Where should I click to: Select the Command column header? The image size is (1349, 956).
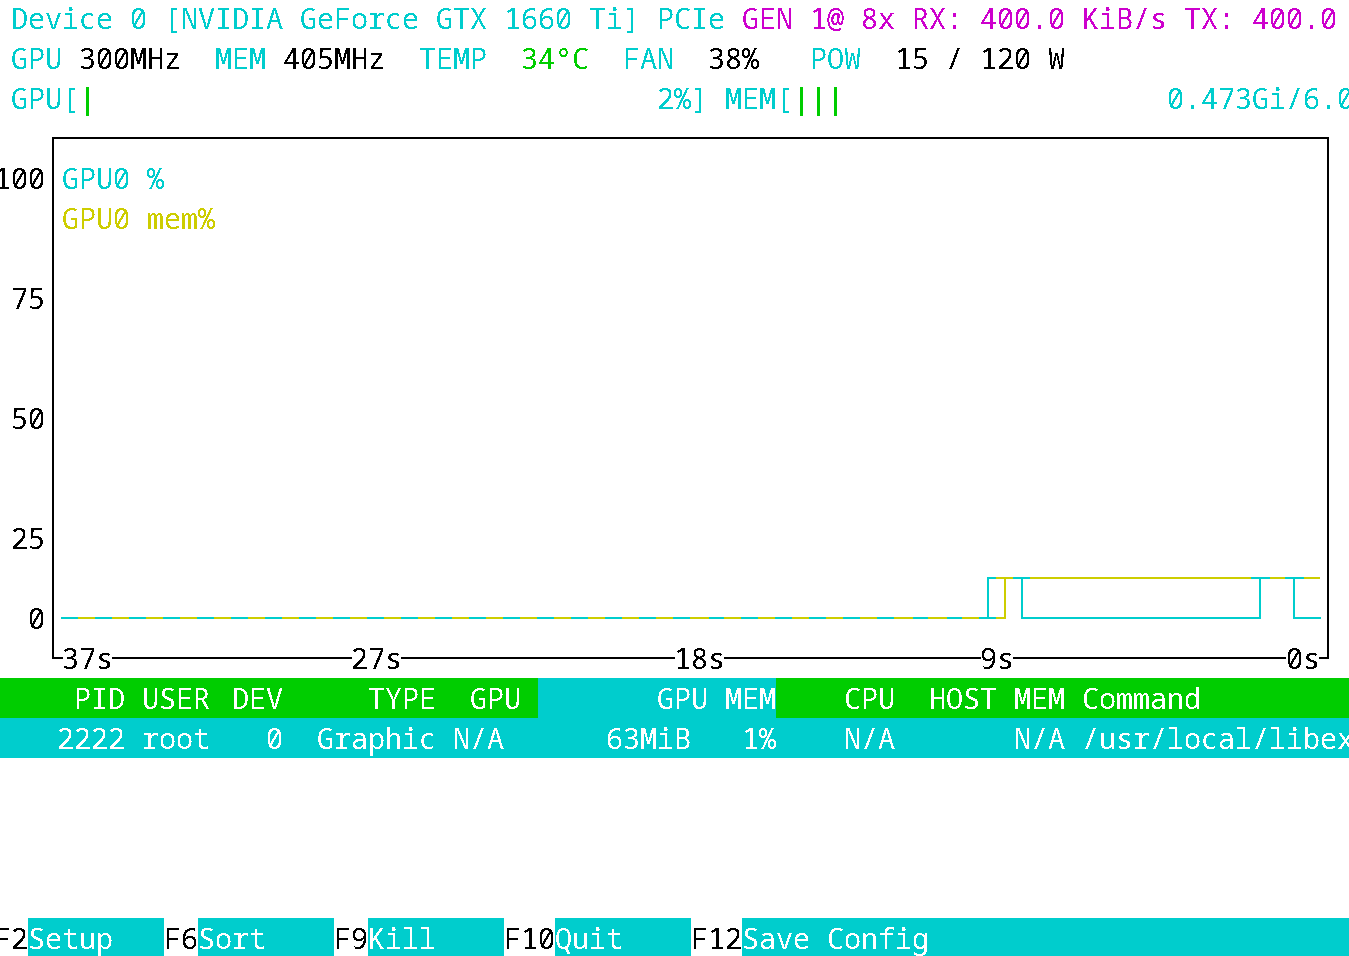(x=1141, y=699)
